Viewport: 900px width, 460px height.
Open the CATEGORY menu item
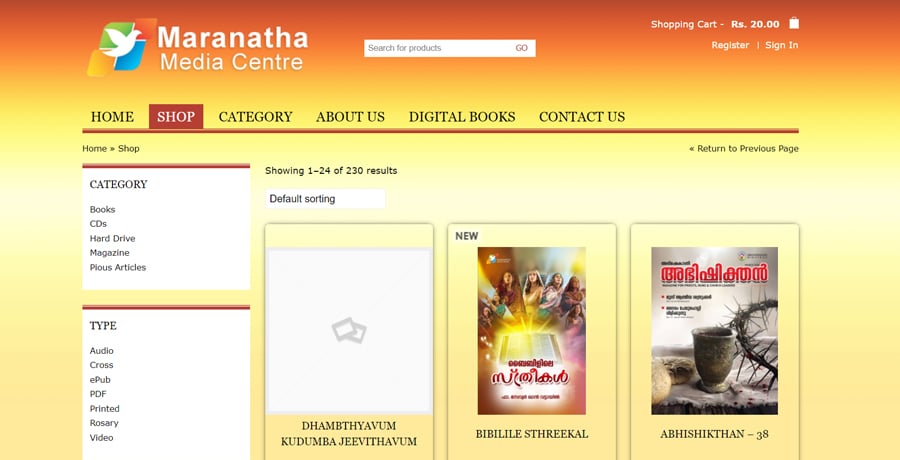(x=255, y=117)
